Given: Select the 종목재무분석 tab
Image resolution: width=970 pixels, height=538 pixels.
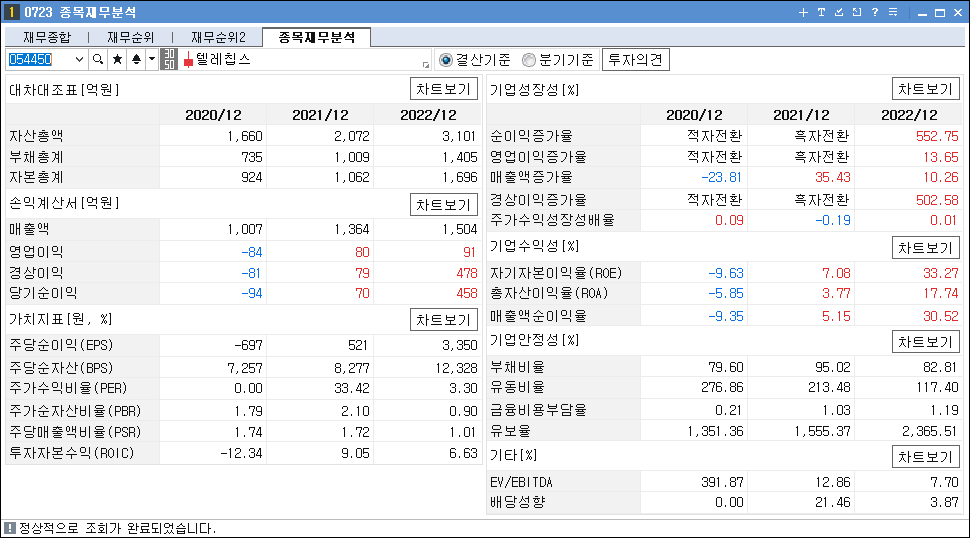Looking at the screenshot, I should pyautogui.click(x=317, y=37).
